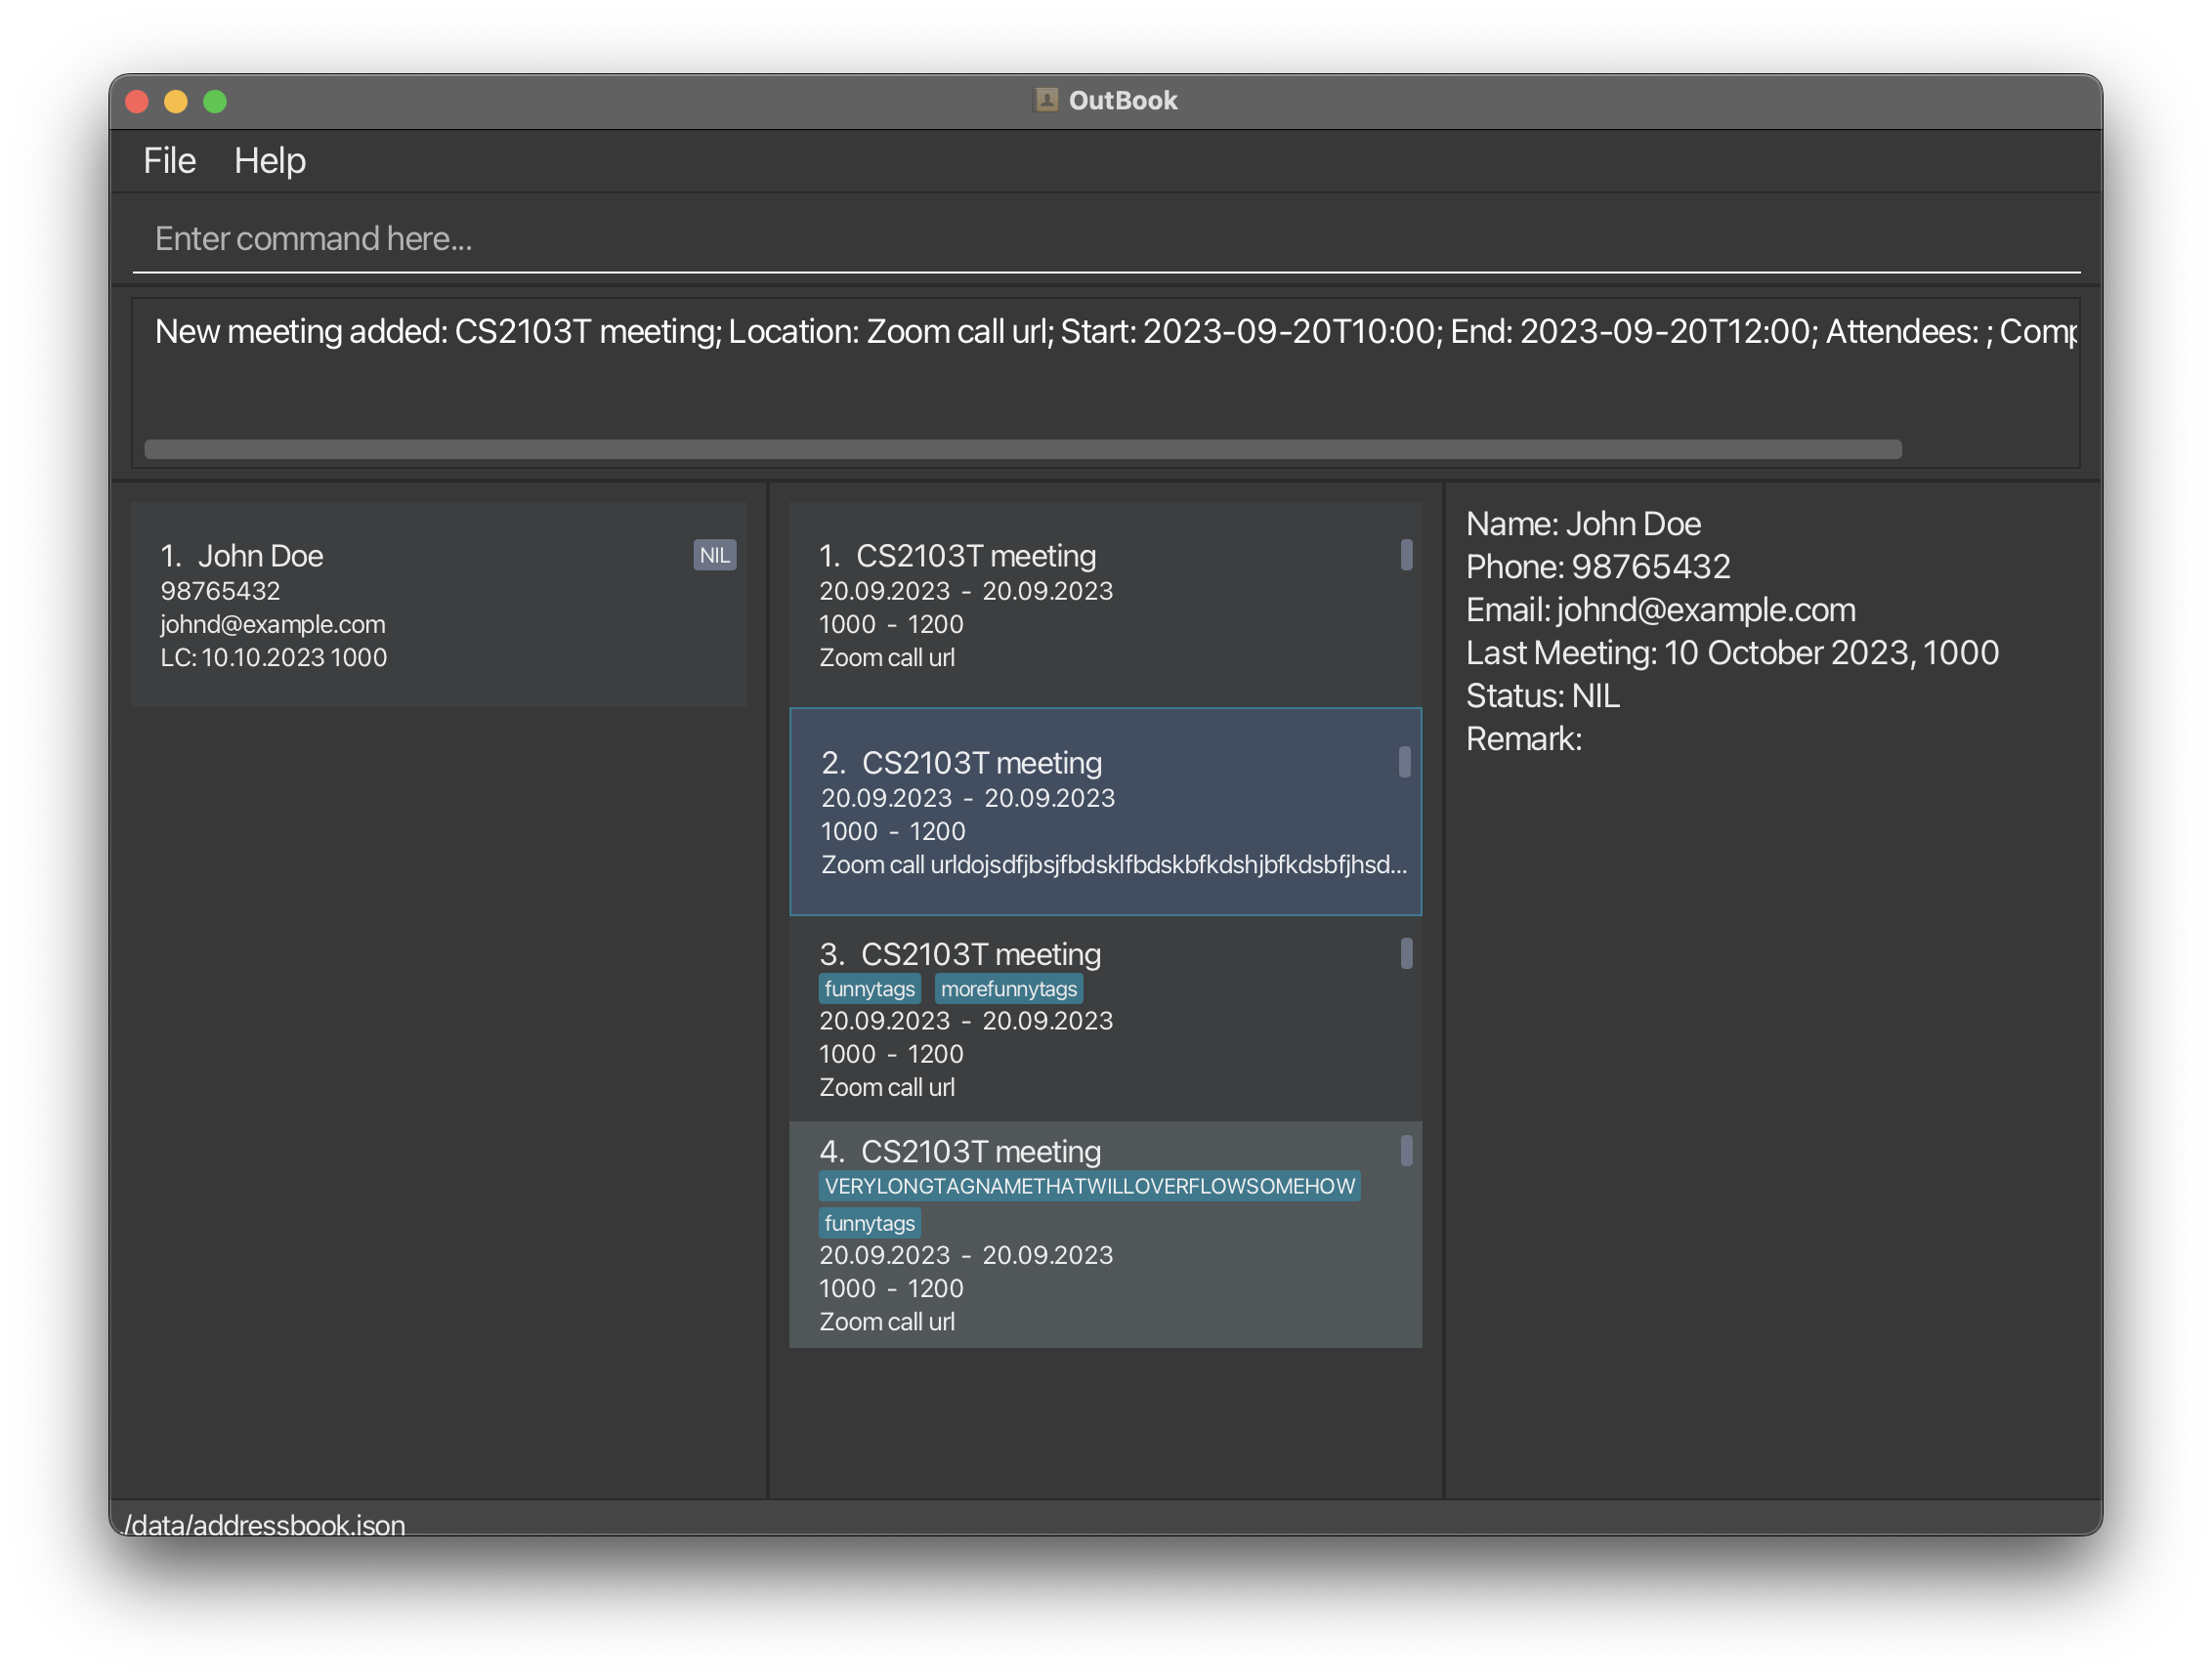The image size is (2212, 1680).
Task: Click the OutBook title bar app icon
Action: [x=1046, y=100]
